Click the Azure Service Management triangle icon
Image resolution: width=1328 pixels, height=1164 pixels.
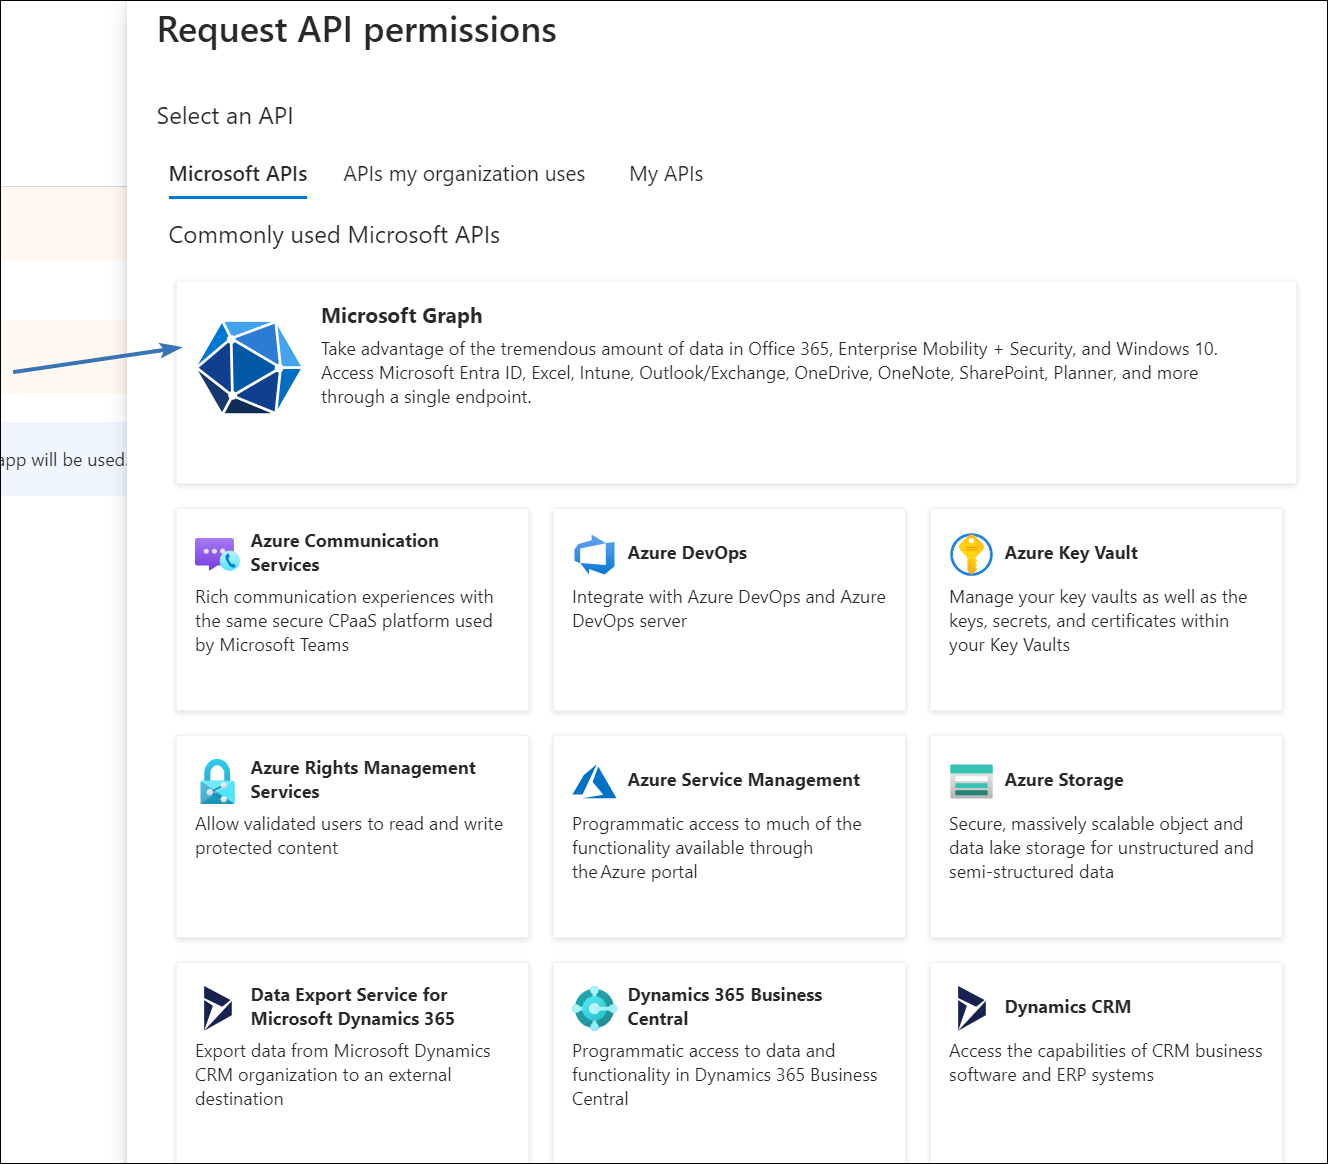tap(594, 781)
